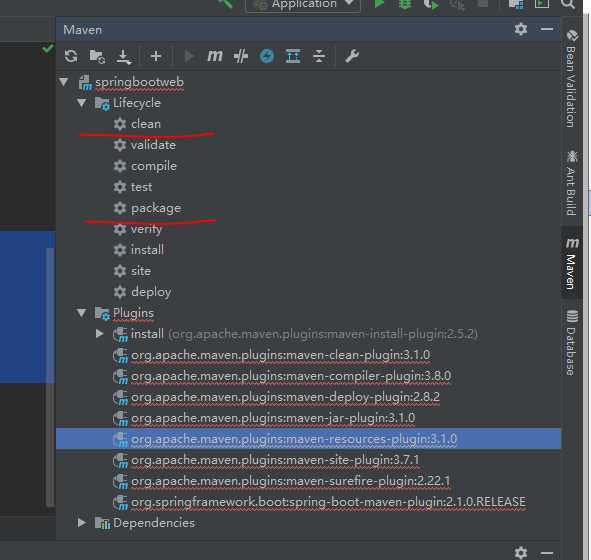
Task: Open Database side tab
Action: click(571, 342)
